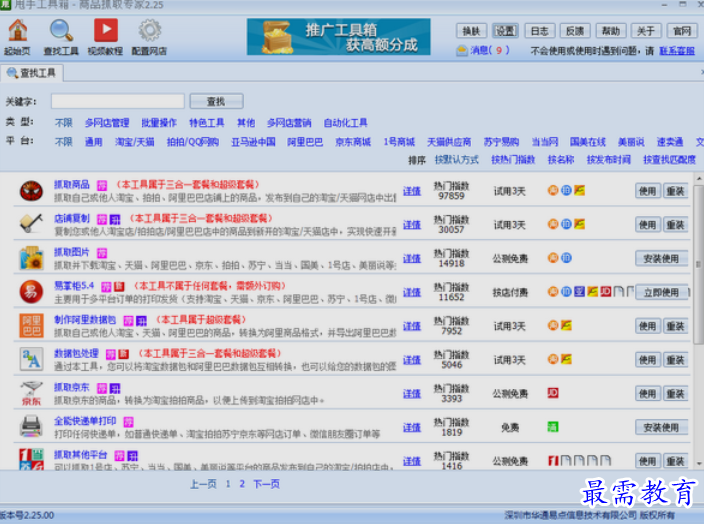Select the 查找工具 tab

(x=31, y=73)
